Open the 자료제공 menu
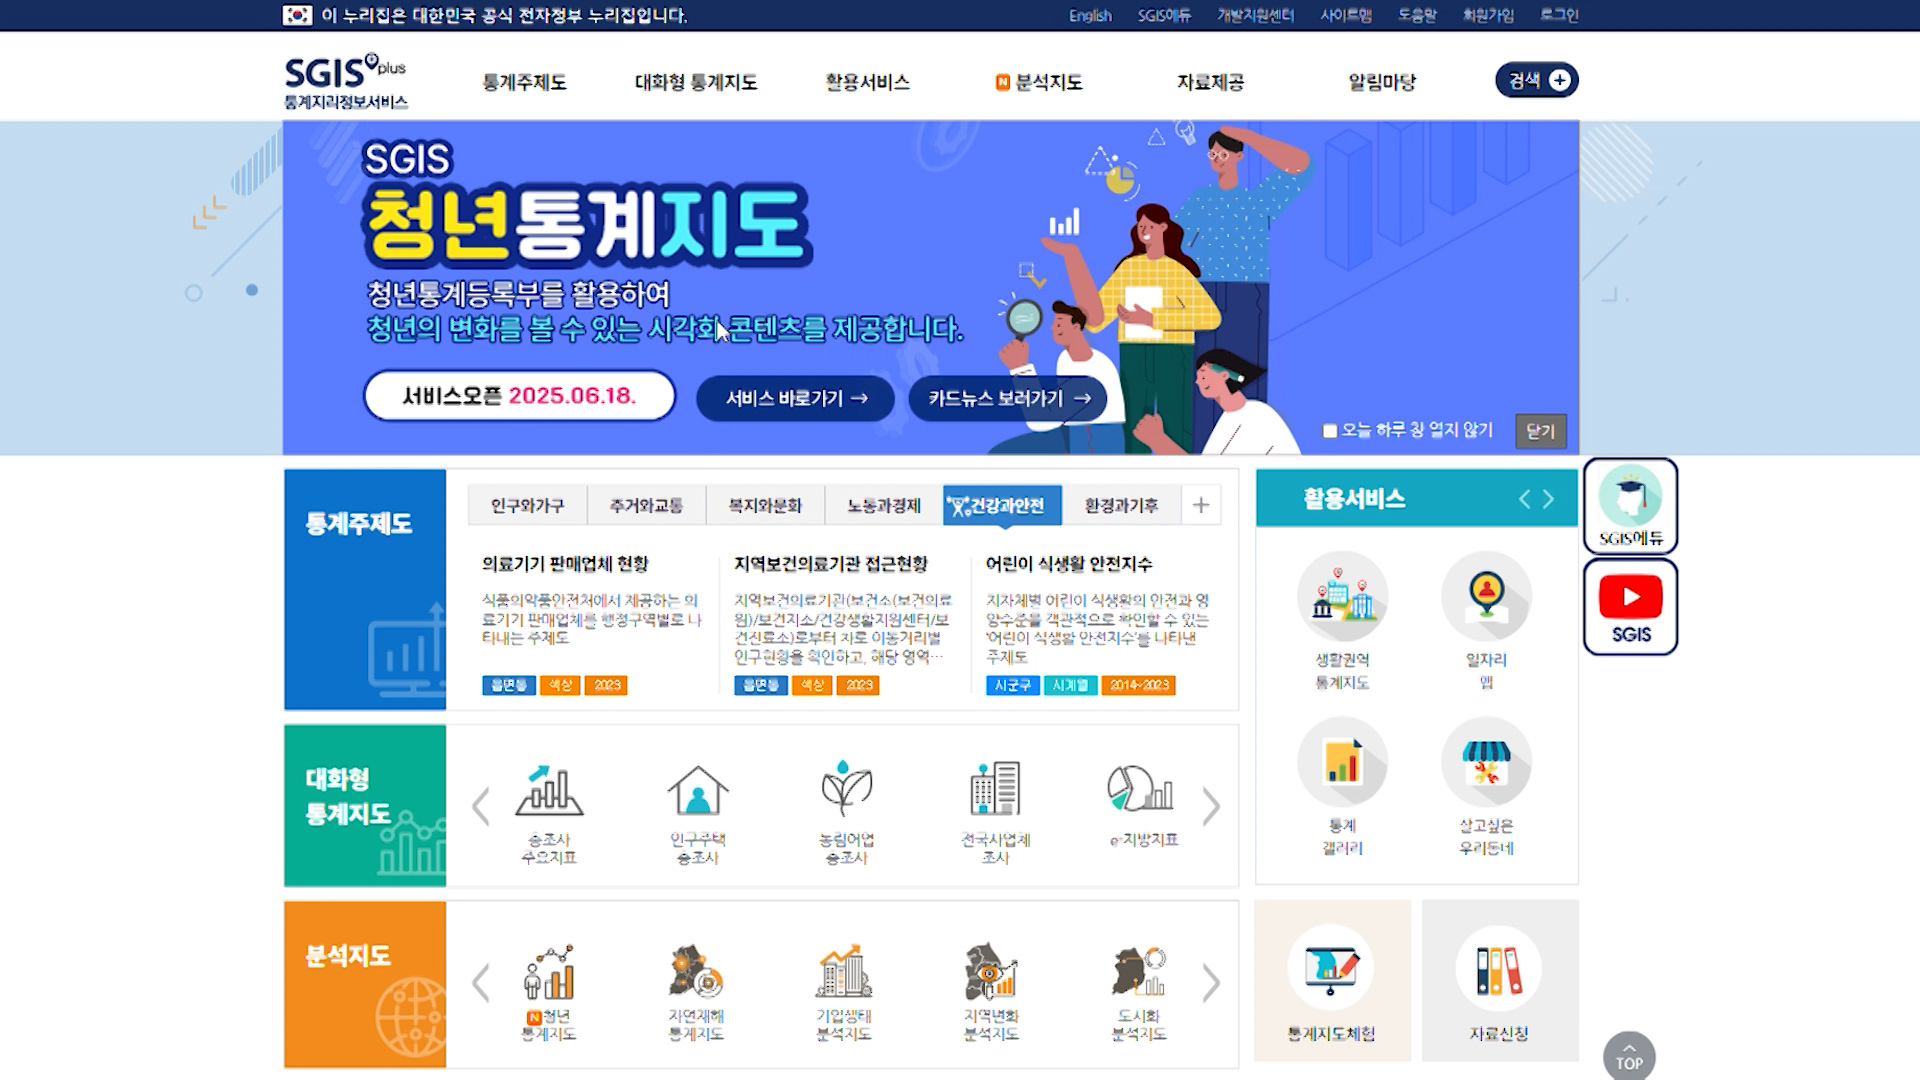This screenshot has width=1920, height=1080. pos(1210,82)
